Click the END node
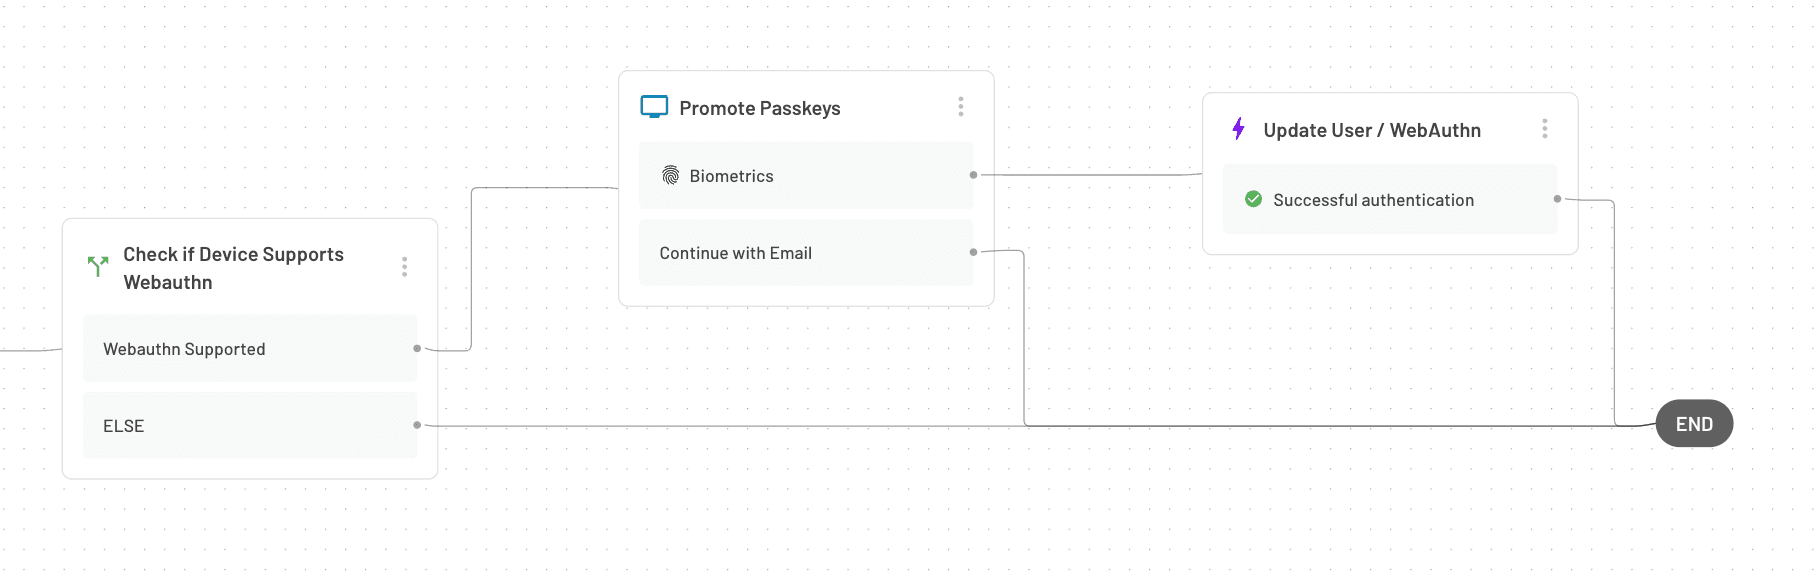Image resolution: width=1816 pixels, height=576 pixels. [x=1694, y=424]
